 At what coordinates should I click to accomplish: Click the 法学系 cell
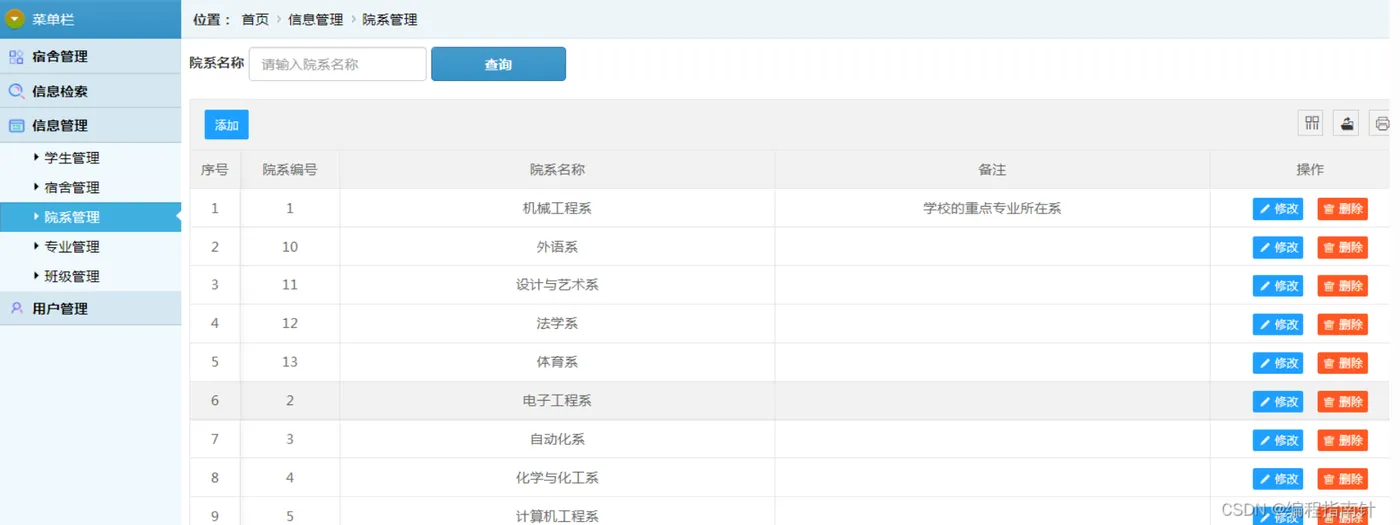(x=557, y=324)
